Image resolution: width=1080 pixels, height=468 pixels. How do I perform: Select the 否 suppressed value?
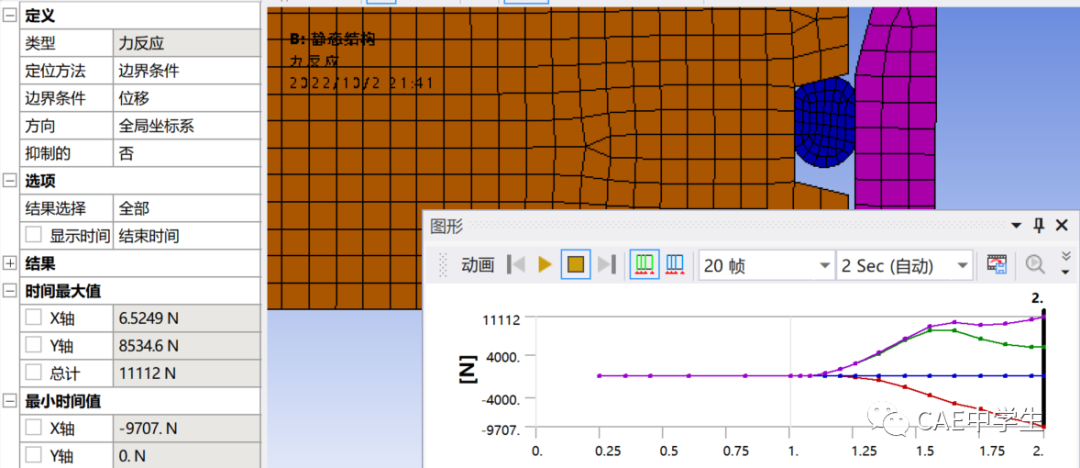[x=186, y=154]
